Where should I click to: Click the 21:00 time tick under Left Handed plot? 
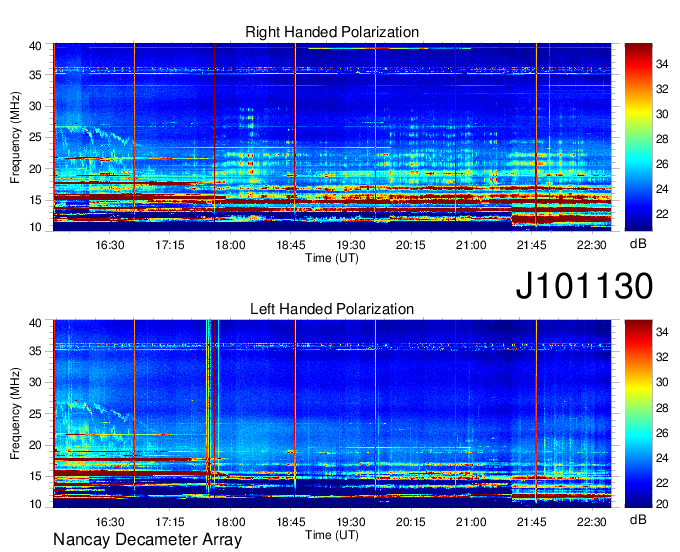(471, 522)
